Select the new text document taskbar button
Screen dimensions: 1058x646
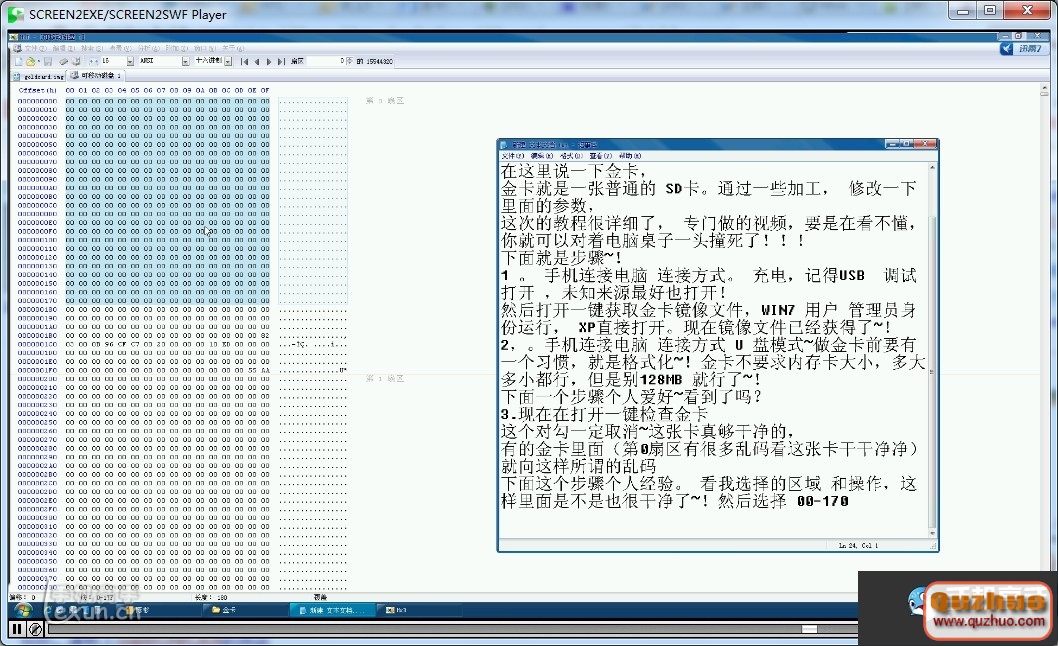[x=332, y=610]
